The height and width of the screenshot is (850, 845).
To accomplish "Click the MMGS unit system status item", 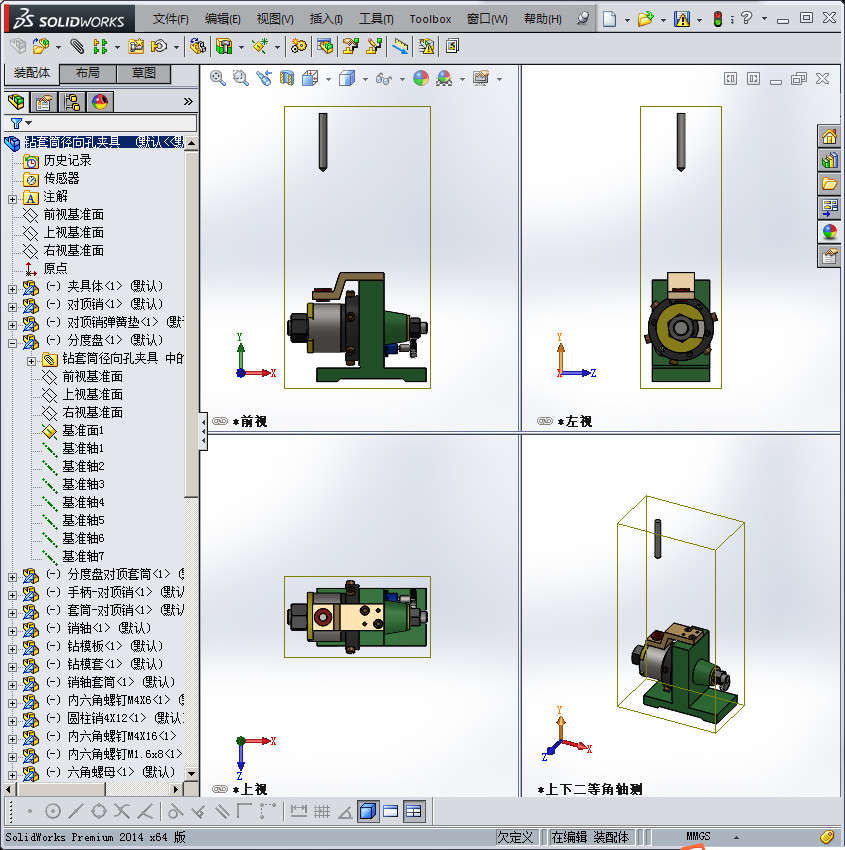I will (x=698, y=836).
